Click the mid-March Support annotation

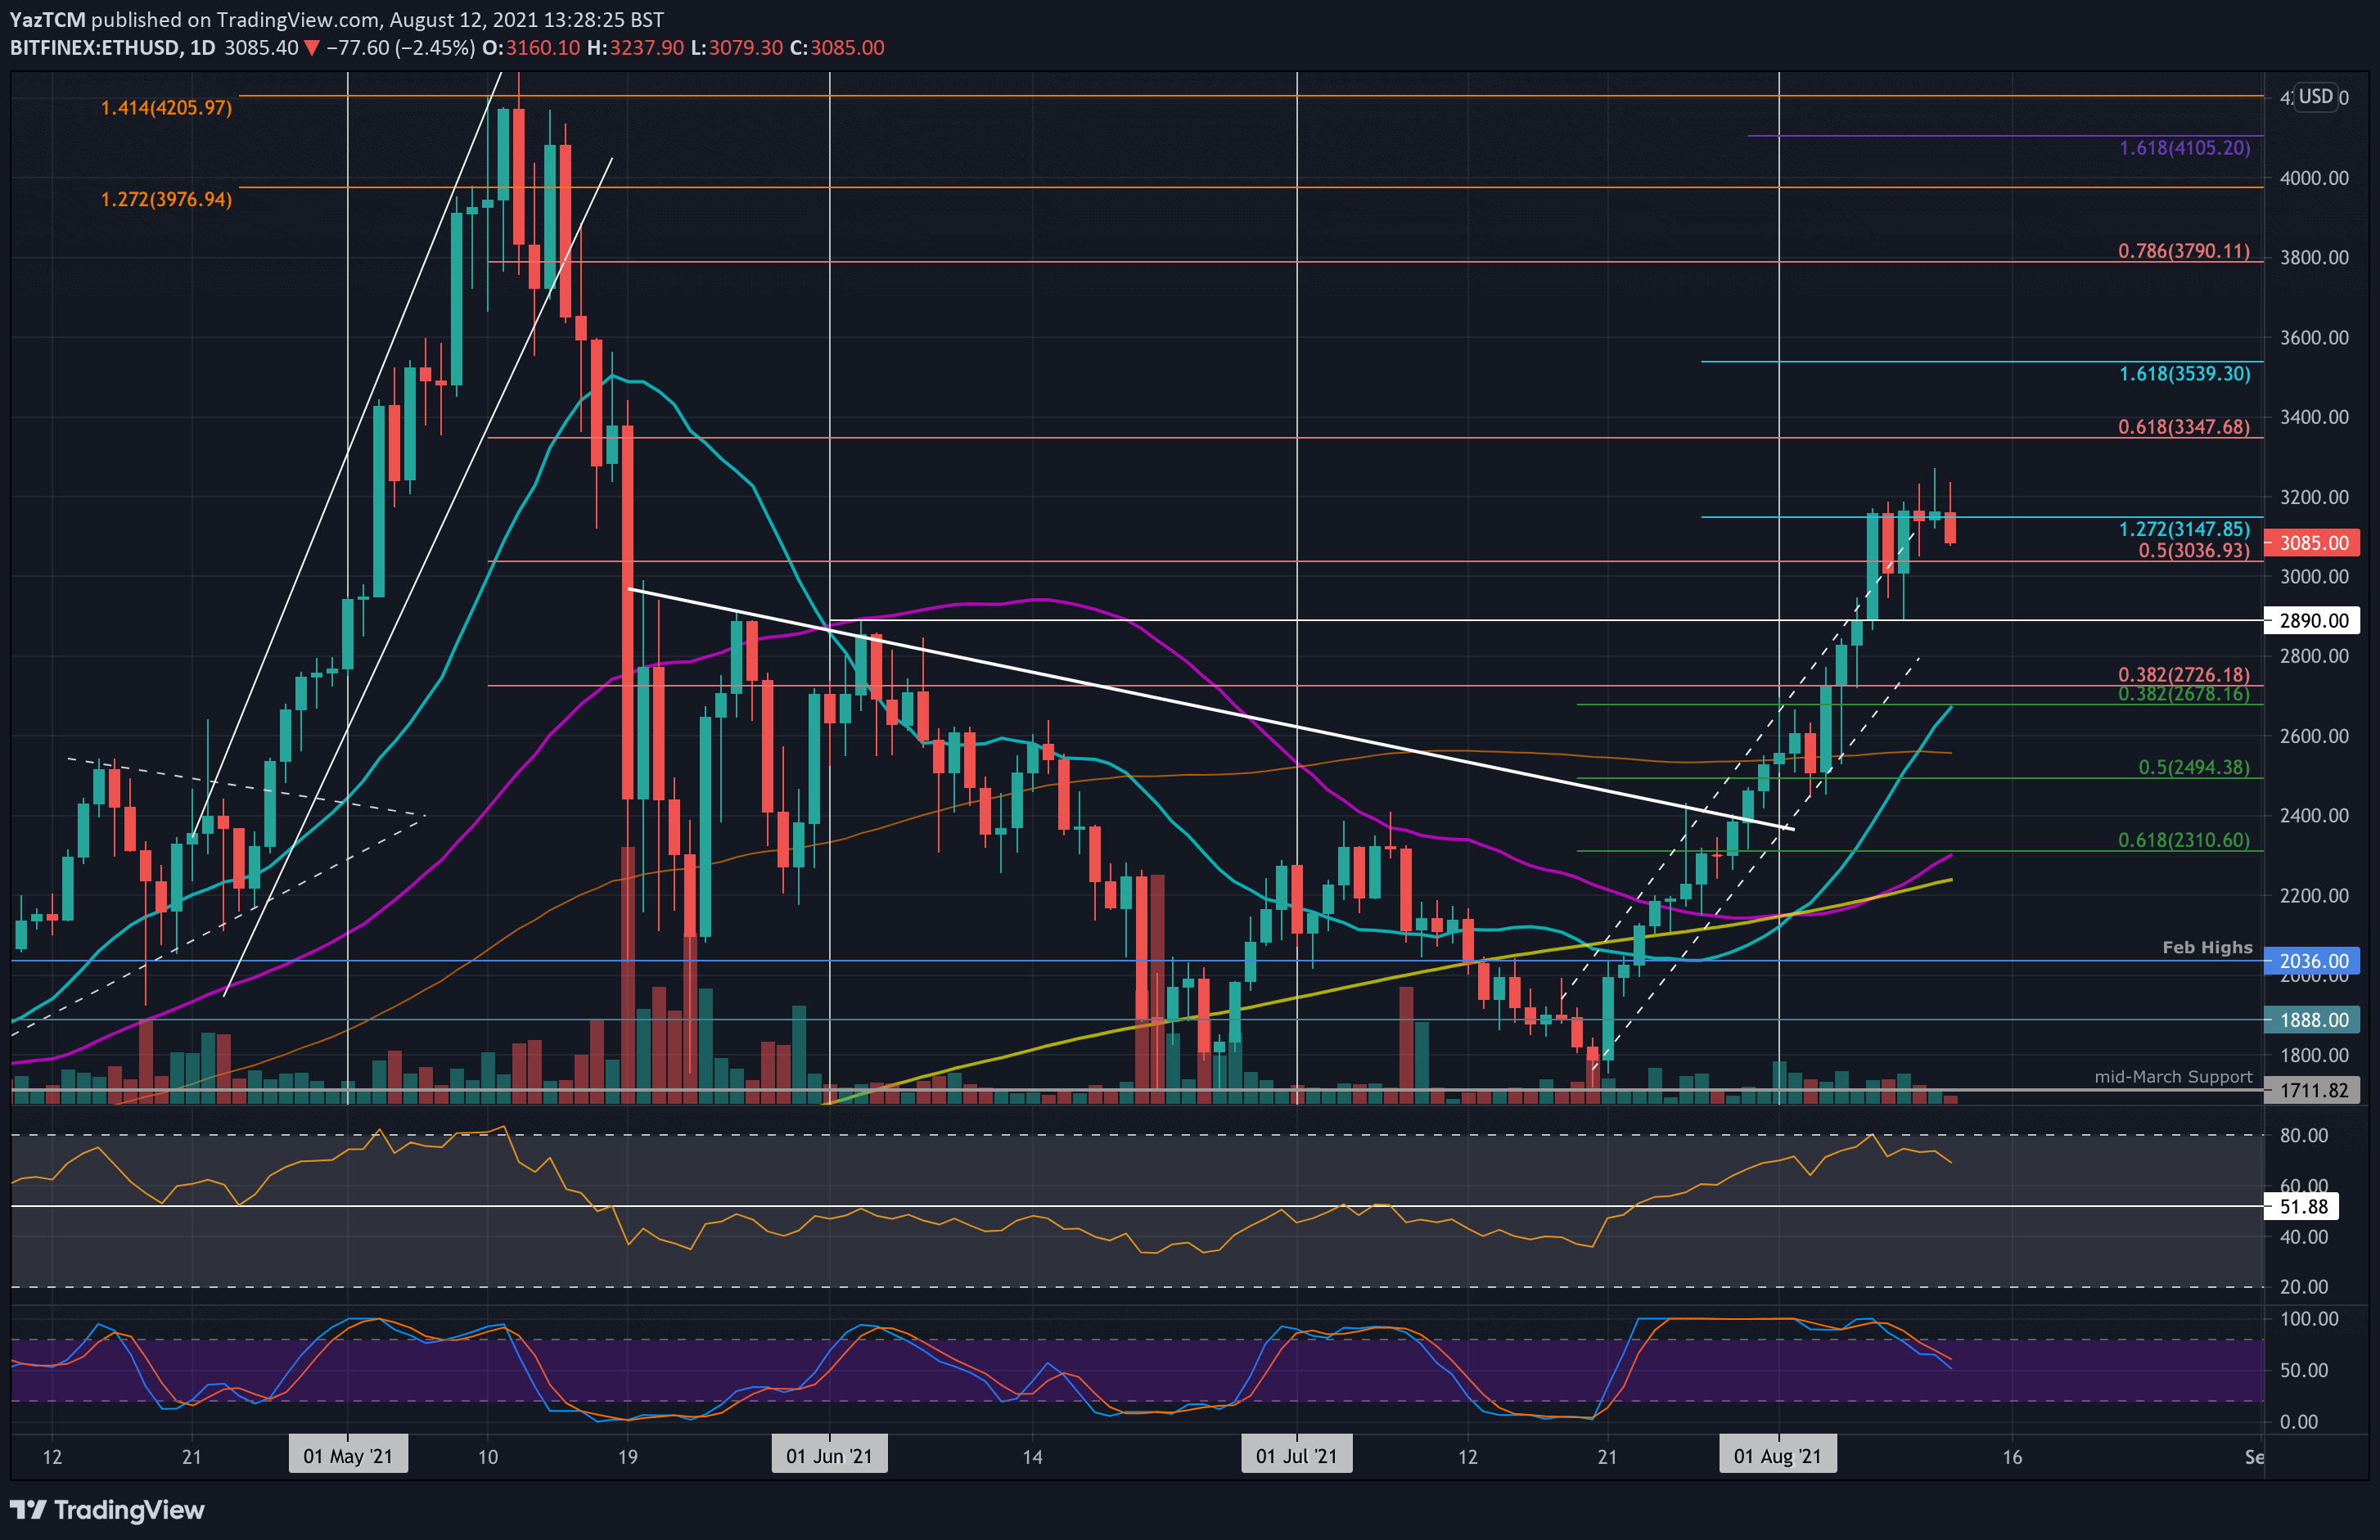tap(2173, 1077)
